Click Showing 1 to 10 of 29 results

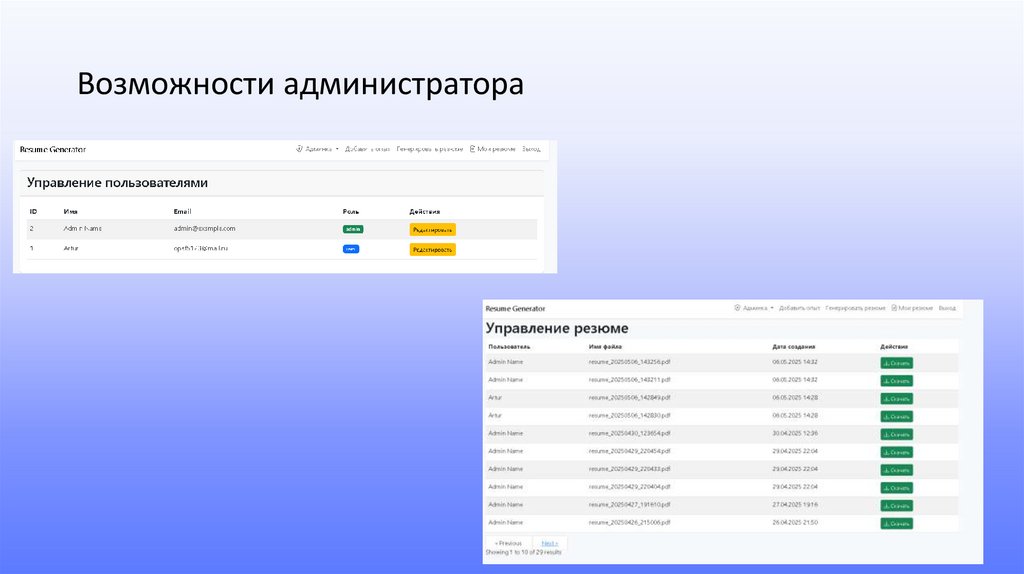(523, 552)
